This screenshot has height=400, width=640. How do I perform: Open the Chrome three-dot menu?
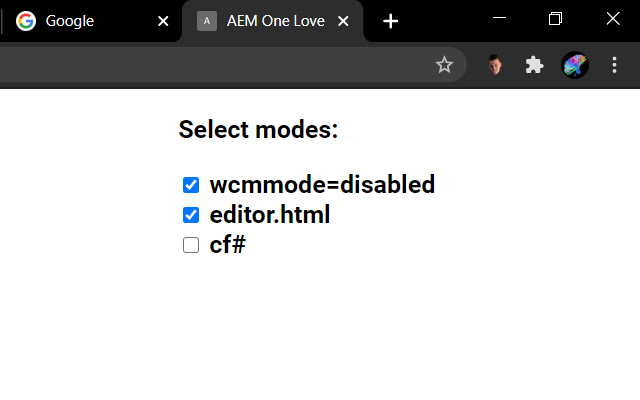[x=614, y=65]
